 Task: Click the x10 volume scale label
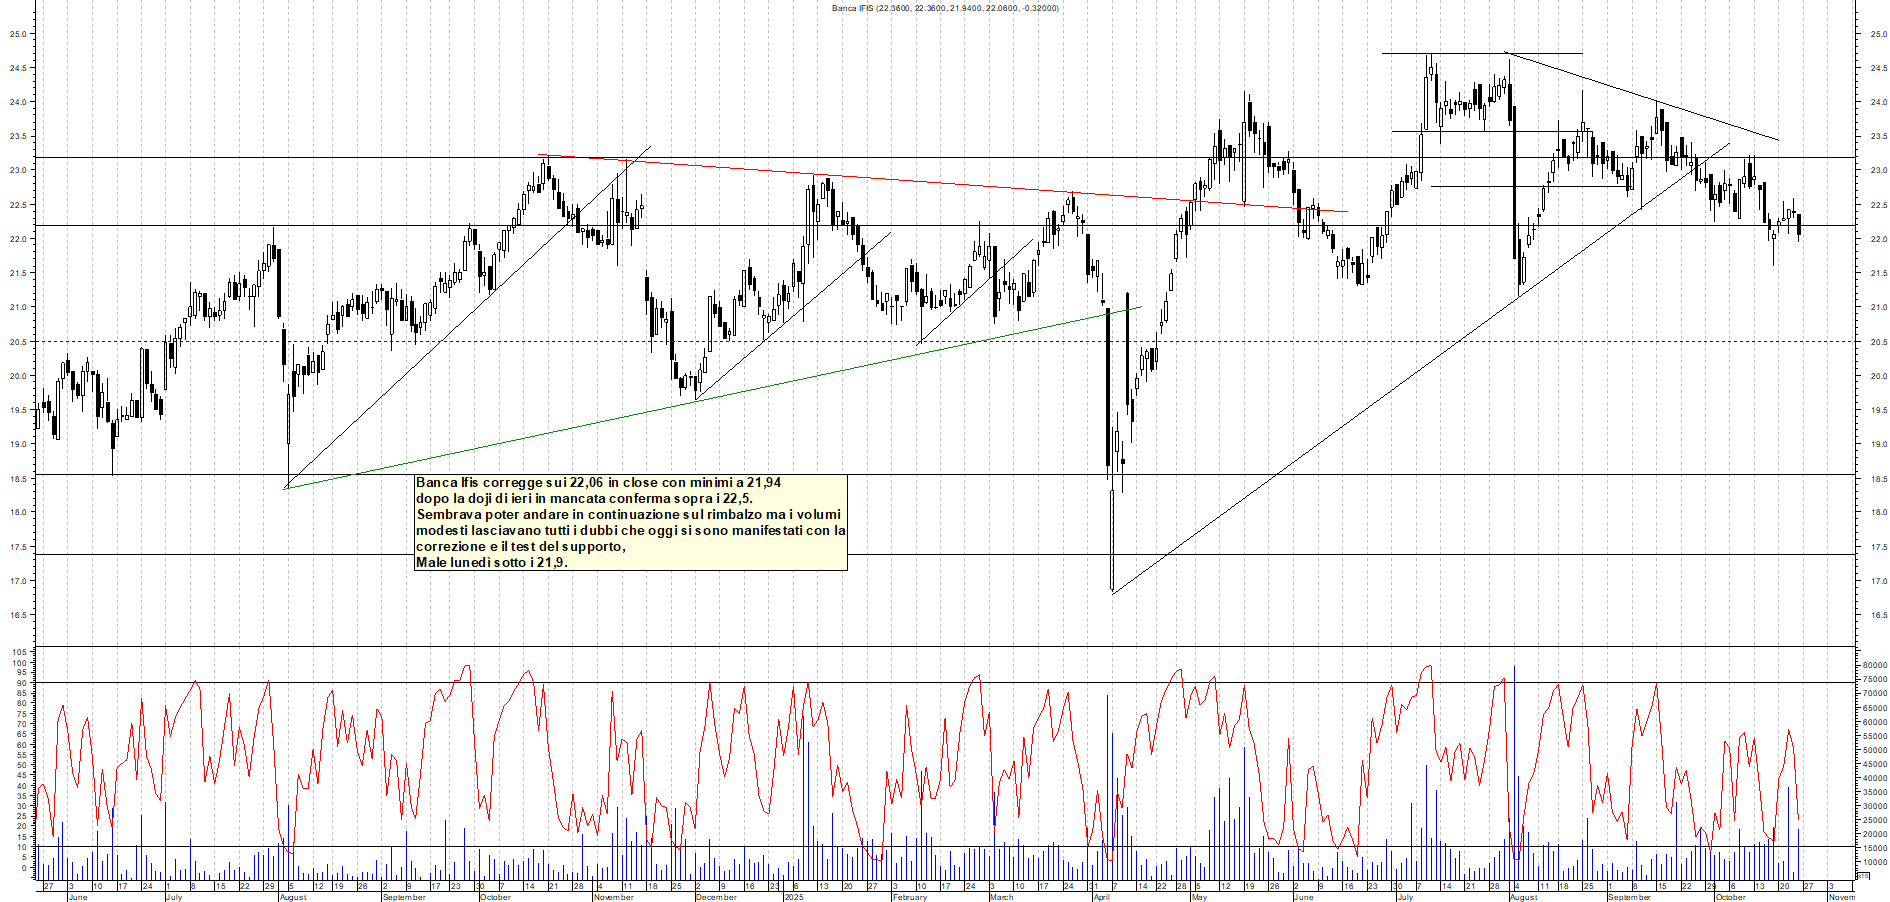1862,875
